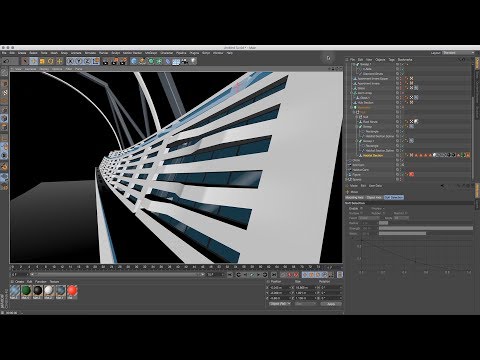The height and width of the screenshot is (360, 480).
Task: Open the viewport Cameras menu
Action: 31,69
